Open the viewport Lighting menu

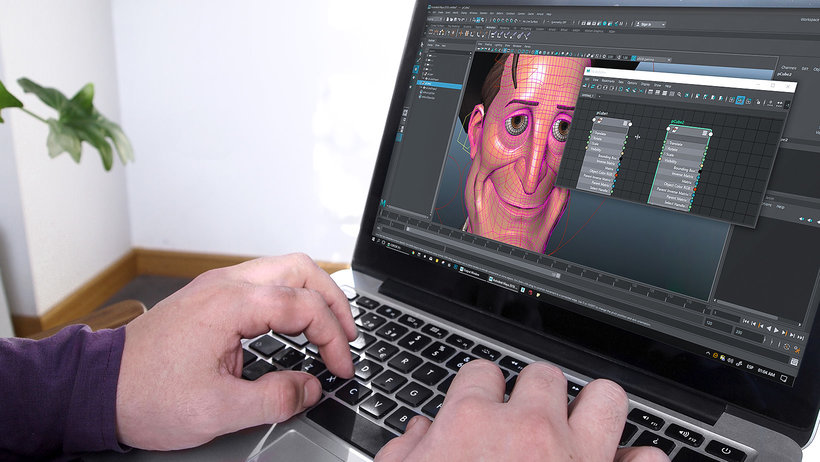click(x=498, y=45)
